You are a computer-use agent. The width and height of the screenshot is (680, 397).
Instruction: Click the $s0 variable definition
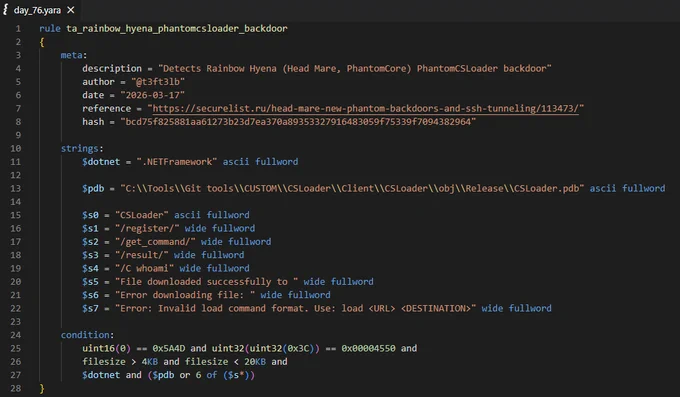(90, 215)
